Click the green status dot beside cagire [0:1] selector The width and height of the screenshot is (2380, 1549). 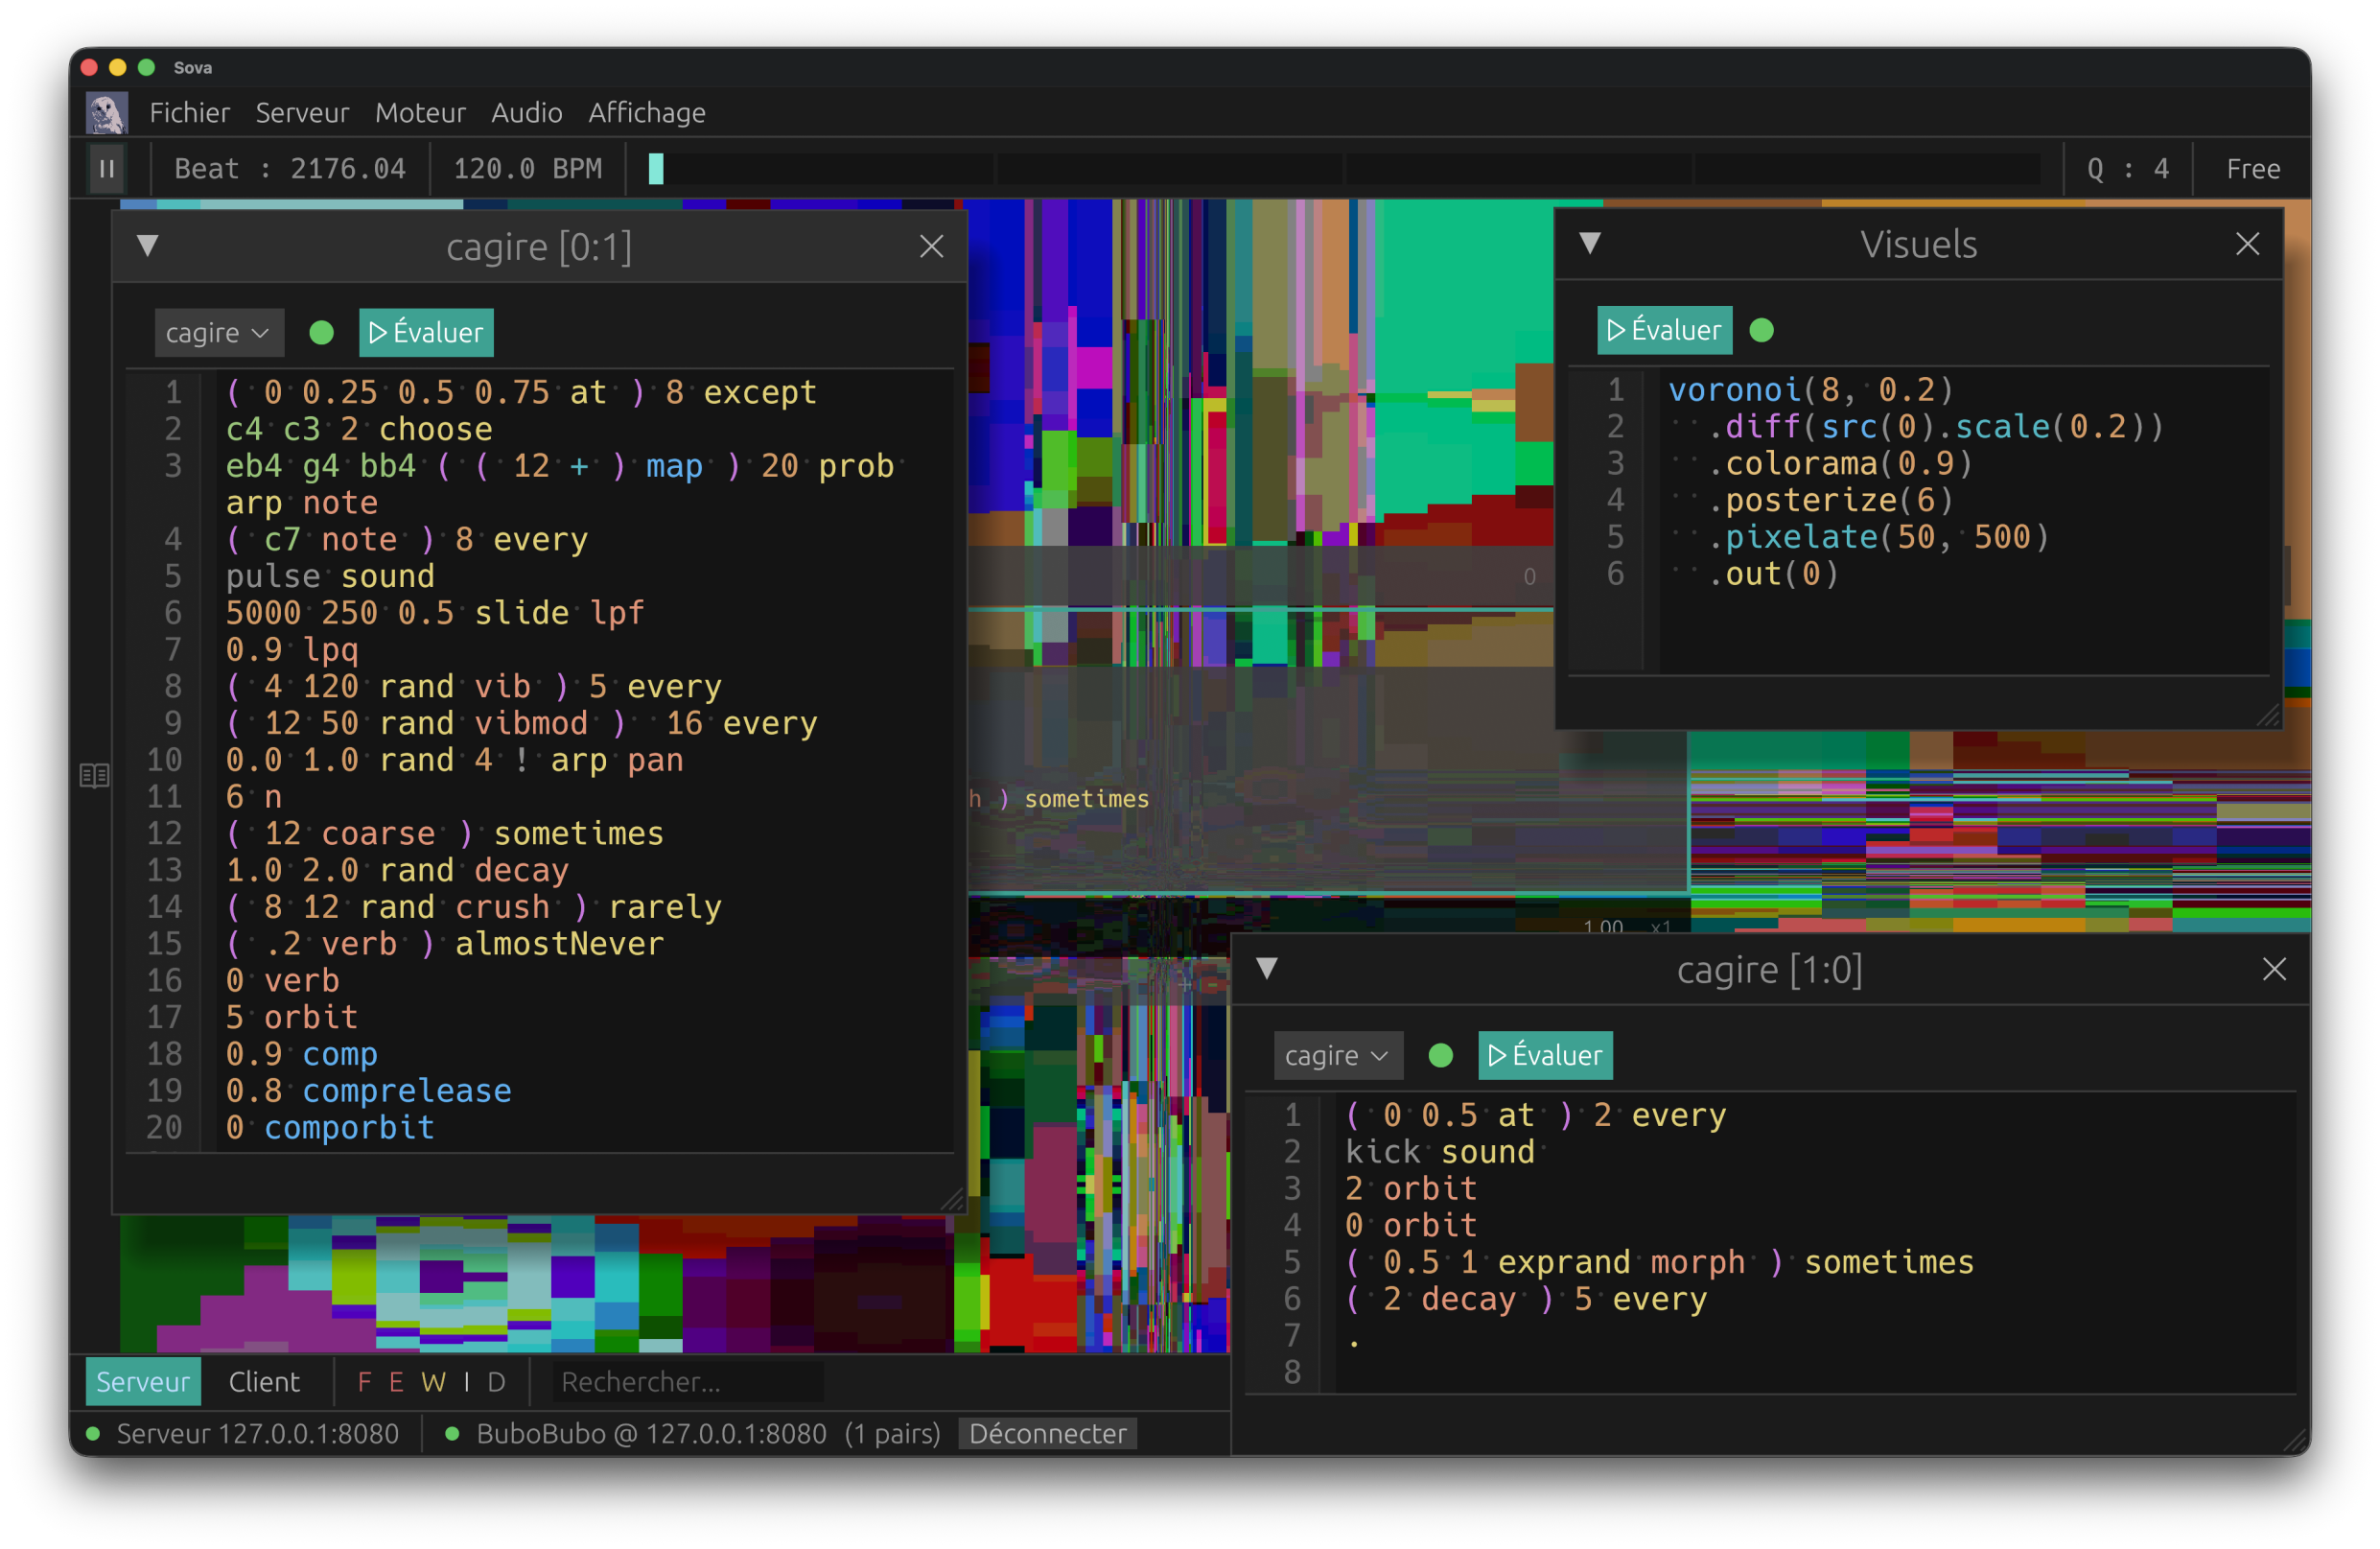pos(321,332)
